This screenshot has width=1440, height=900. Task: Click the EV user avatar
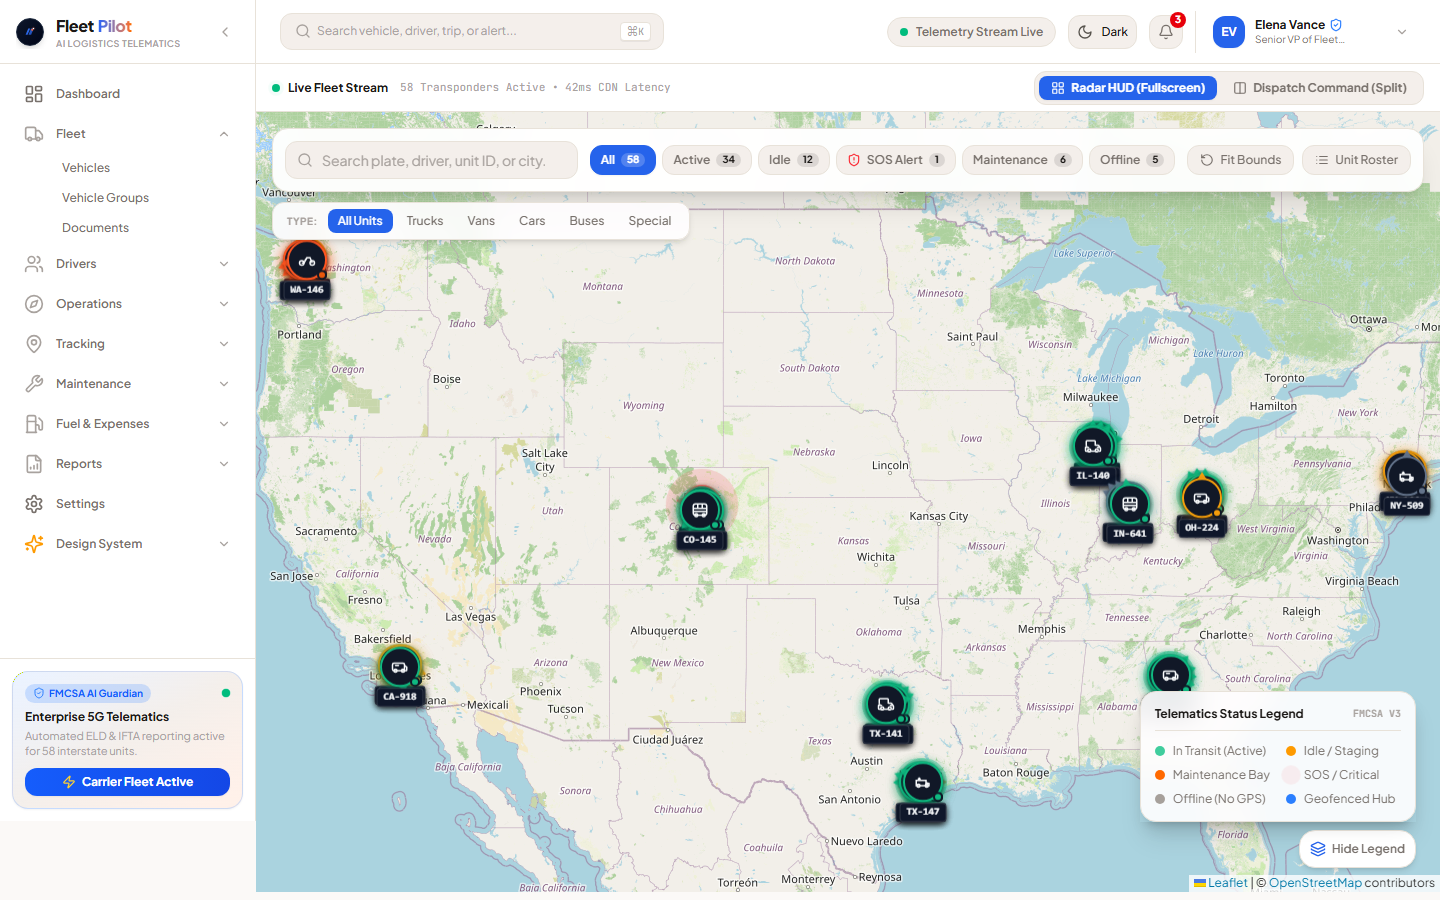[1229, 32]
